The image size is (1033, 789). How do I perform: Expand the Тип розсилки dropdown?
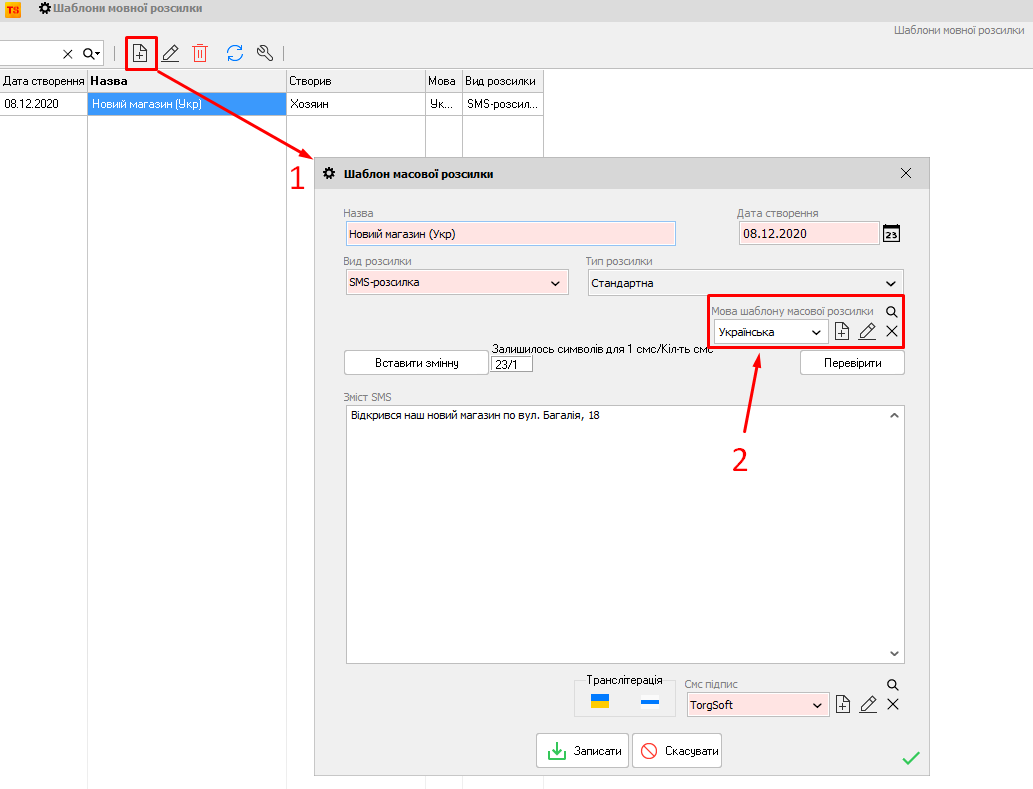click(891, 283)
